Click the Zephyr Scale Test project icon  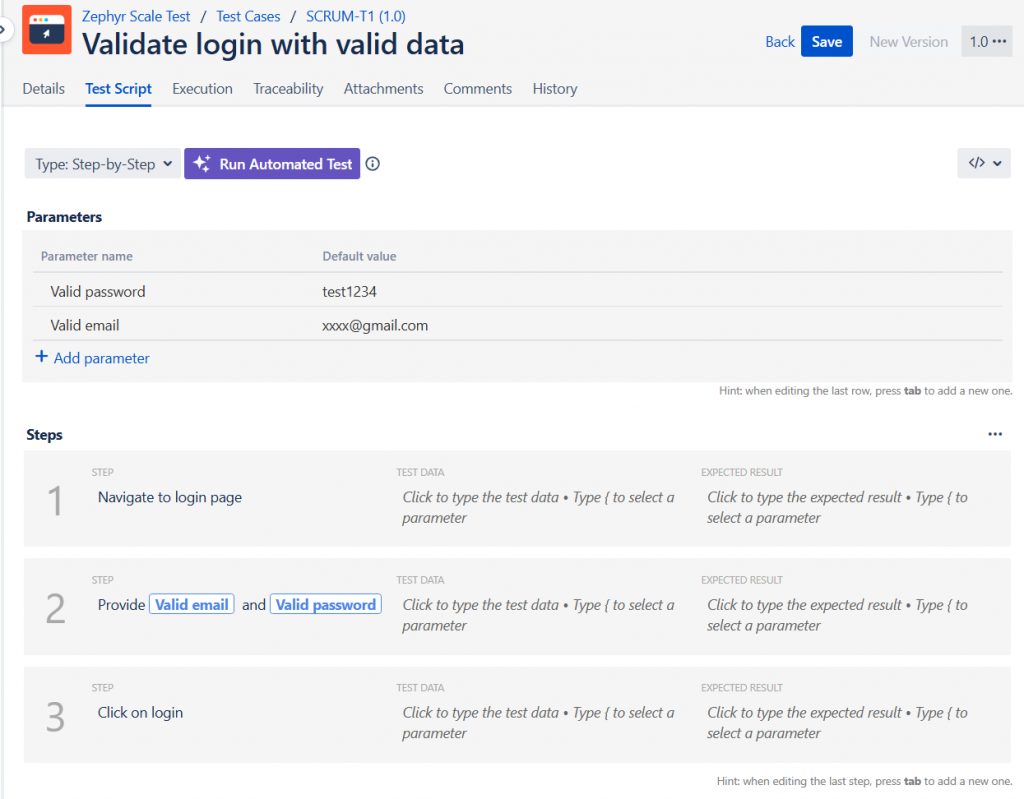[46, 30]
